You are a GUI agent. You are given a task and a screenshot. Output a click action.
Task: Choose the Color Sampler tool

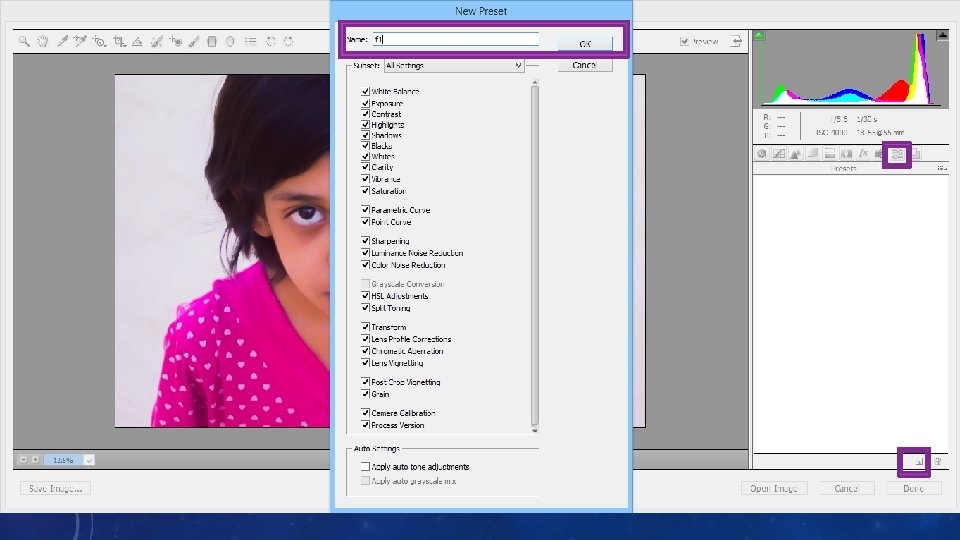point(80,41)
